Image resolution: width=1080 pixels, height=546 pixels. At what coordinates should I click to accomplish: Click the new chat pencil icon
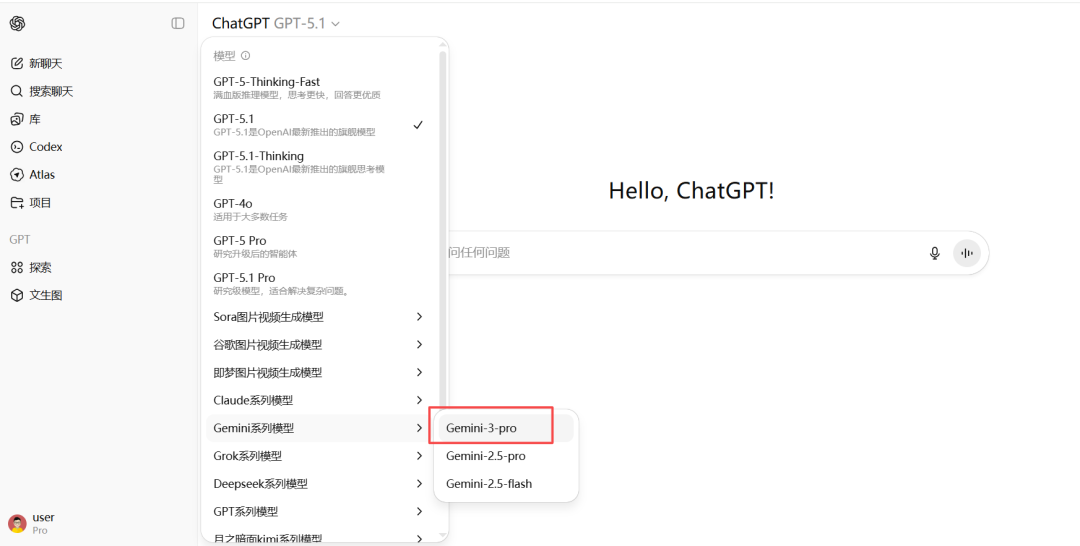17,63
